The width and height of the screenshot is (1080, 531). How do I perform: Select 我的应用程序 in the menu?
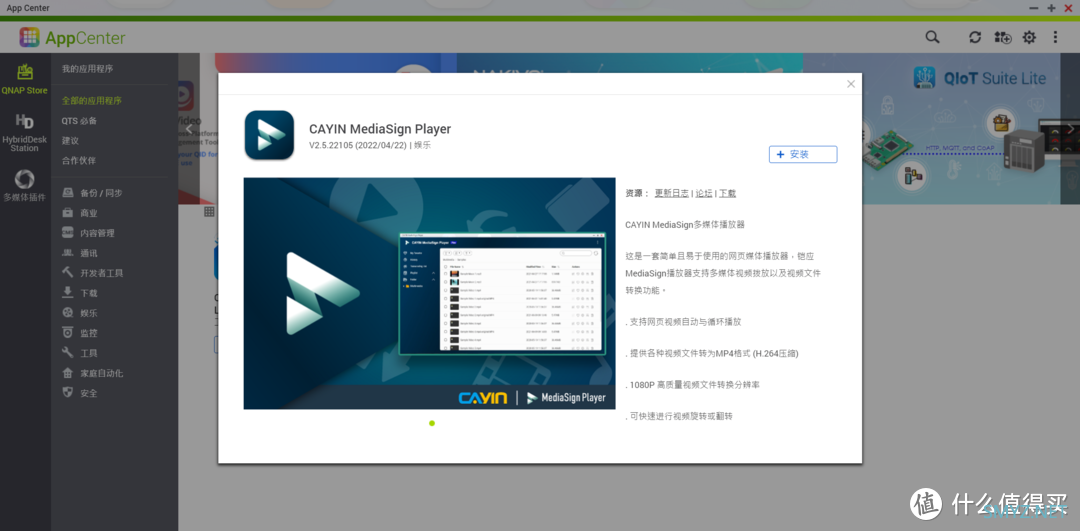click(x=88, y=69)
